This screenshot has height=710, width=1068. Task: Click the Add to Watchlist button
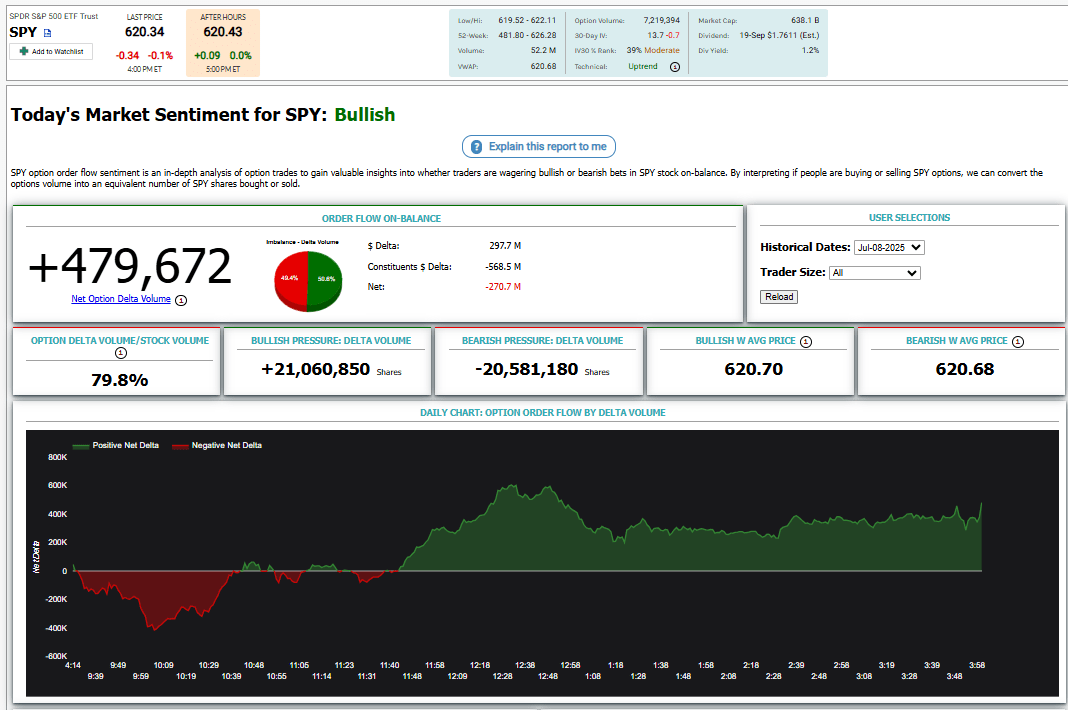51,51
